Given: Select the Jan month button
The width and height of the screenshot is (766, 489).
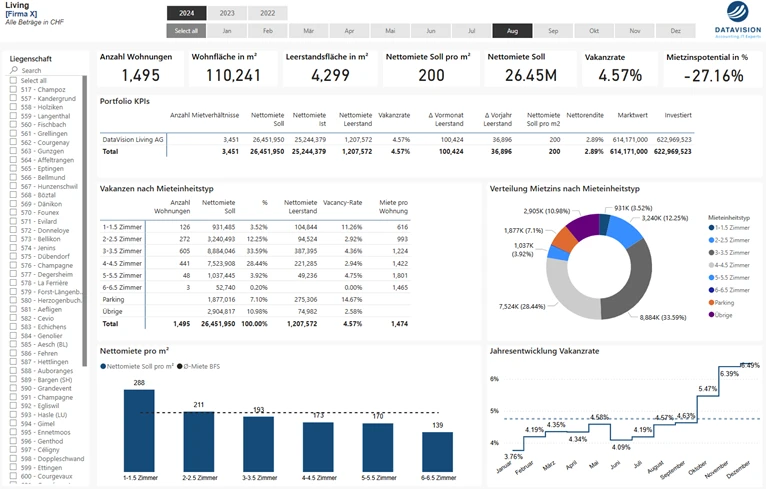Looking at the screenshot, I should (x=227, y=31).
